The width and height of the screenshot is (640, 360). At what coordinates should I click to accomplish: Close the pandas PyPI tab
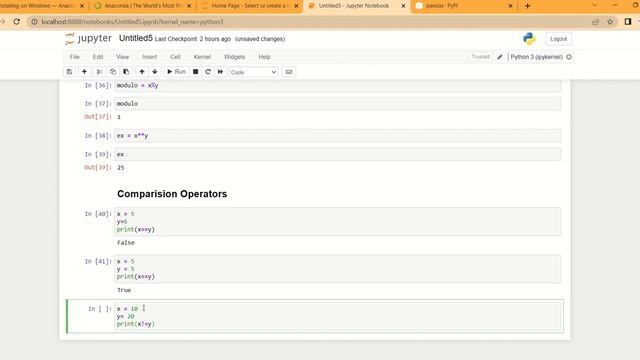pyautogui.click(x=510, y=6)
